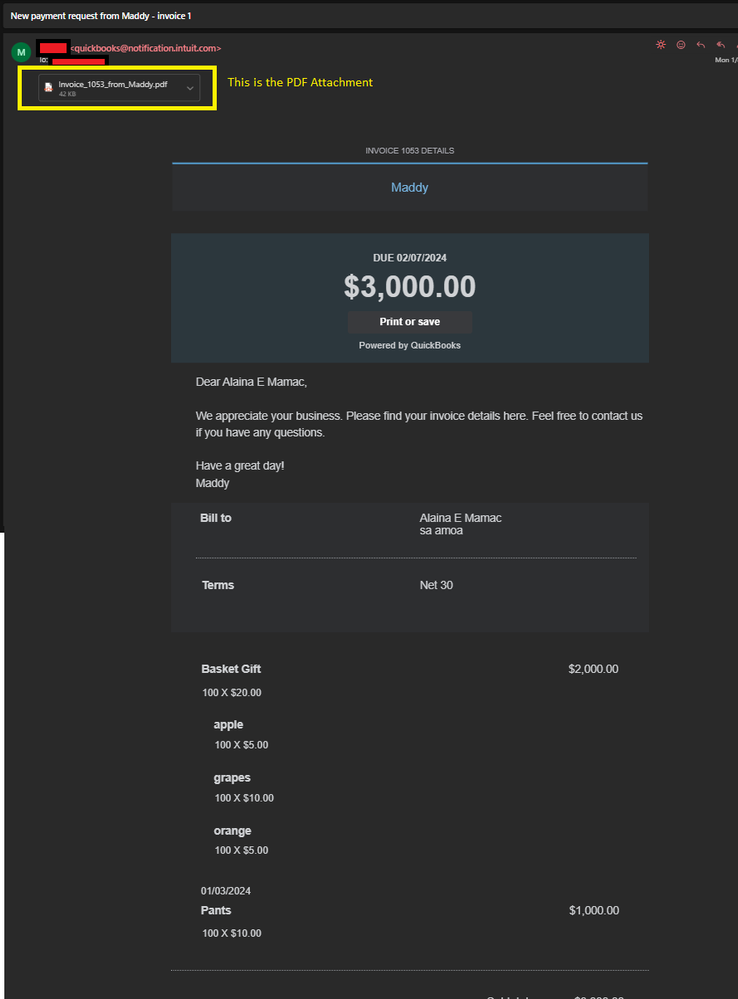Click the quickbooks@notification.intuit.com sender address
738x999 pixels.
(x=146, y=48)
